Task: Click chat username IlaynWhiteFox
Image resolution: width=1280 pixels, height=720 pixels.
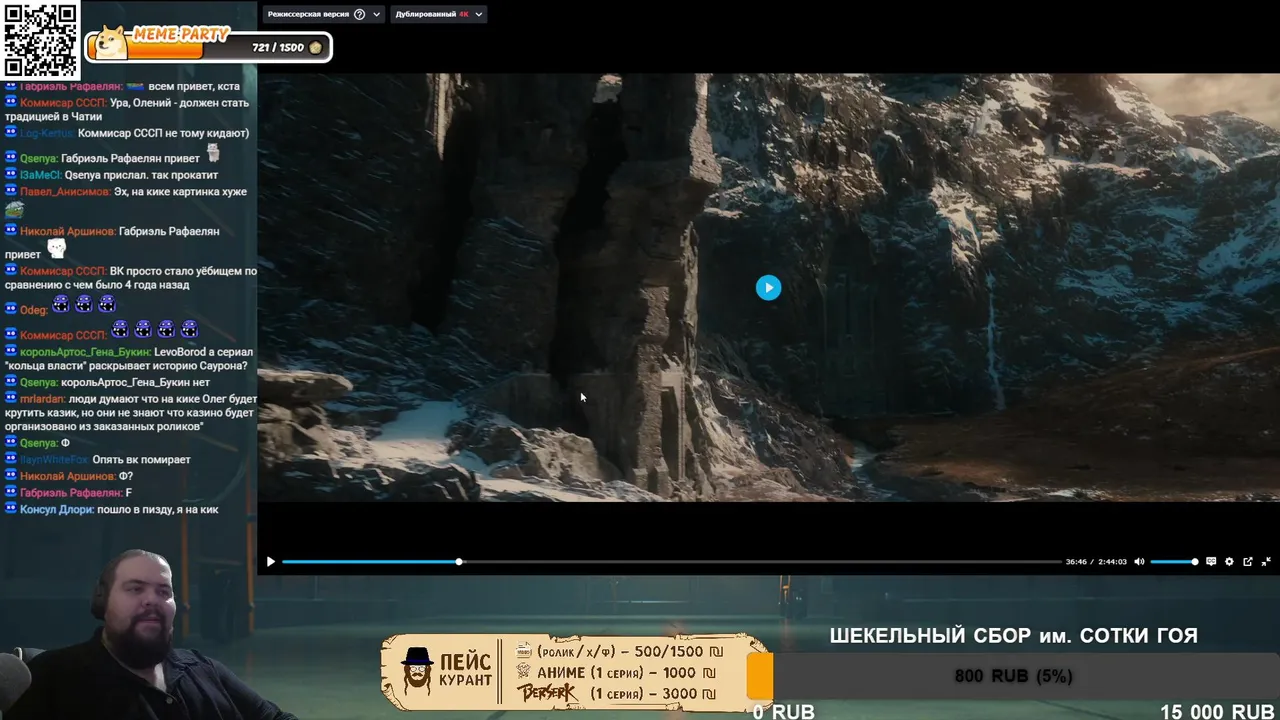Action: click(54, 459)
